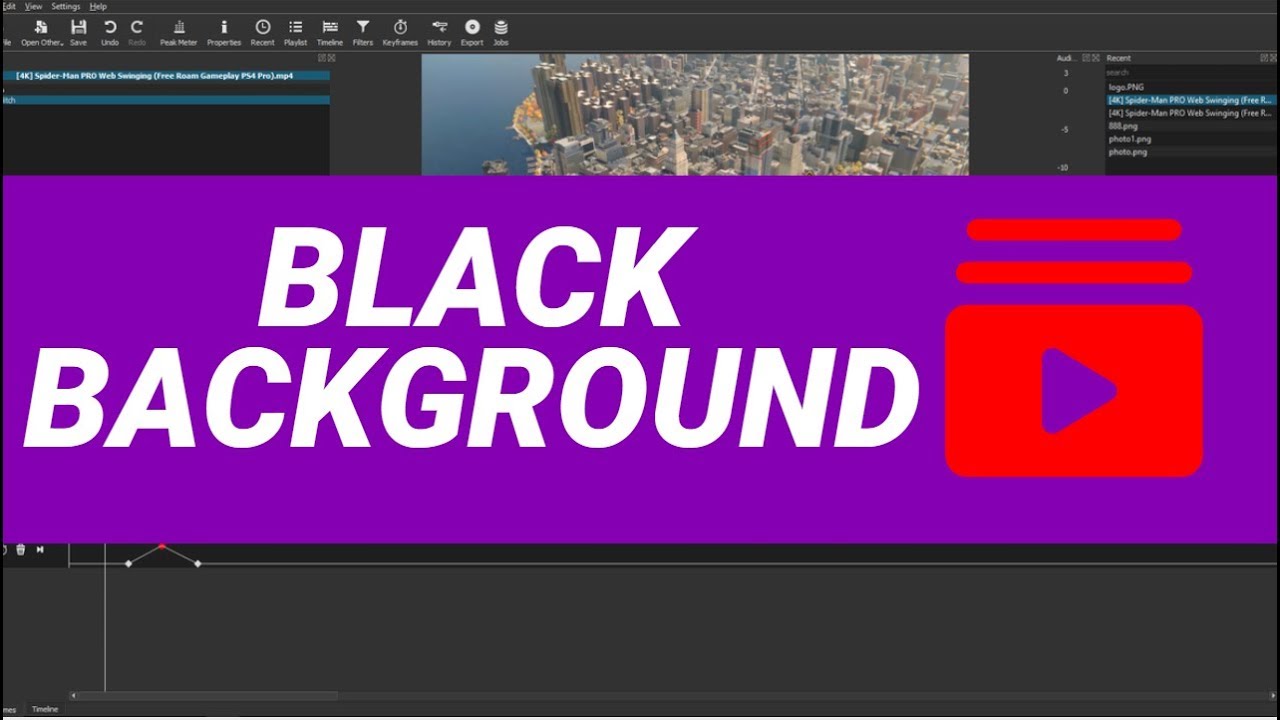
Task: Select the highlighted Spider-Man entry in Recent
Action: click(1190, 100)
